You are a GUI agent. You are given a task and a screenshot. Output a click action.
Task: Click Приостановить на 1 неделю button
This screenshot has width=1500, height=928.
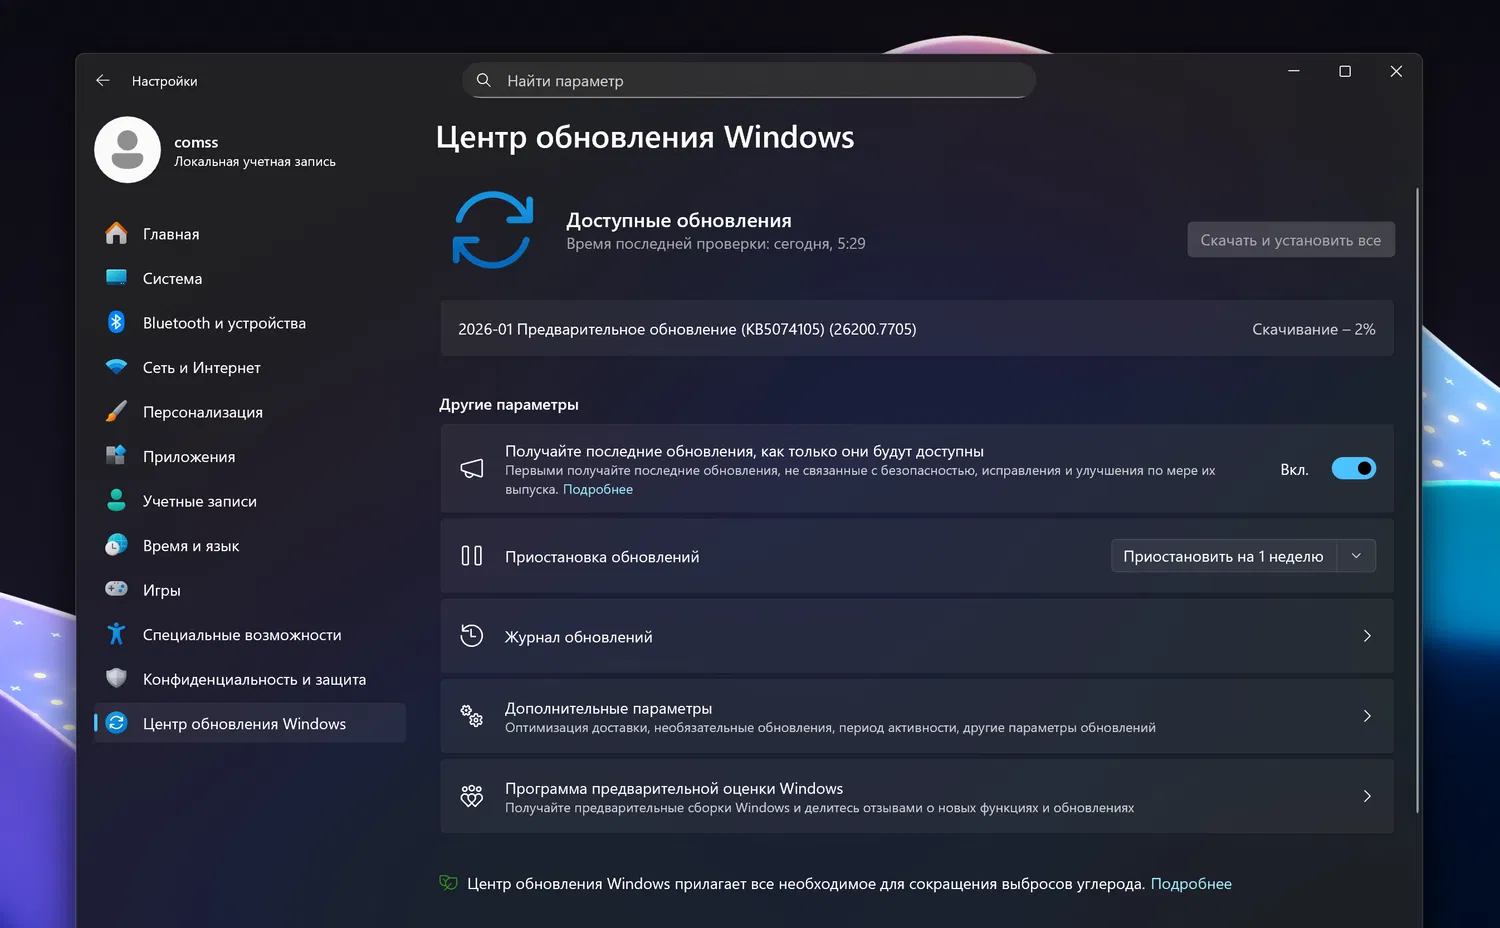click(x=1224, y=556)
